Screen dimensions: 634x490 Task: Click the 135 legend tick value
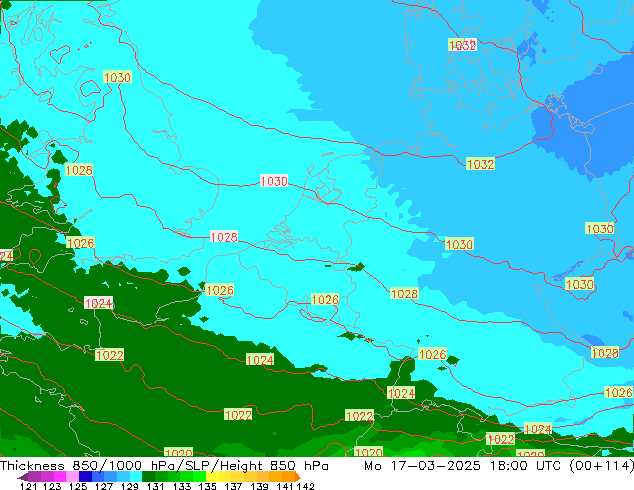tap(207, 486)
